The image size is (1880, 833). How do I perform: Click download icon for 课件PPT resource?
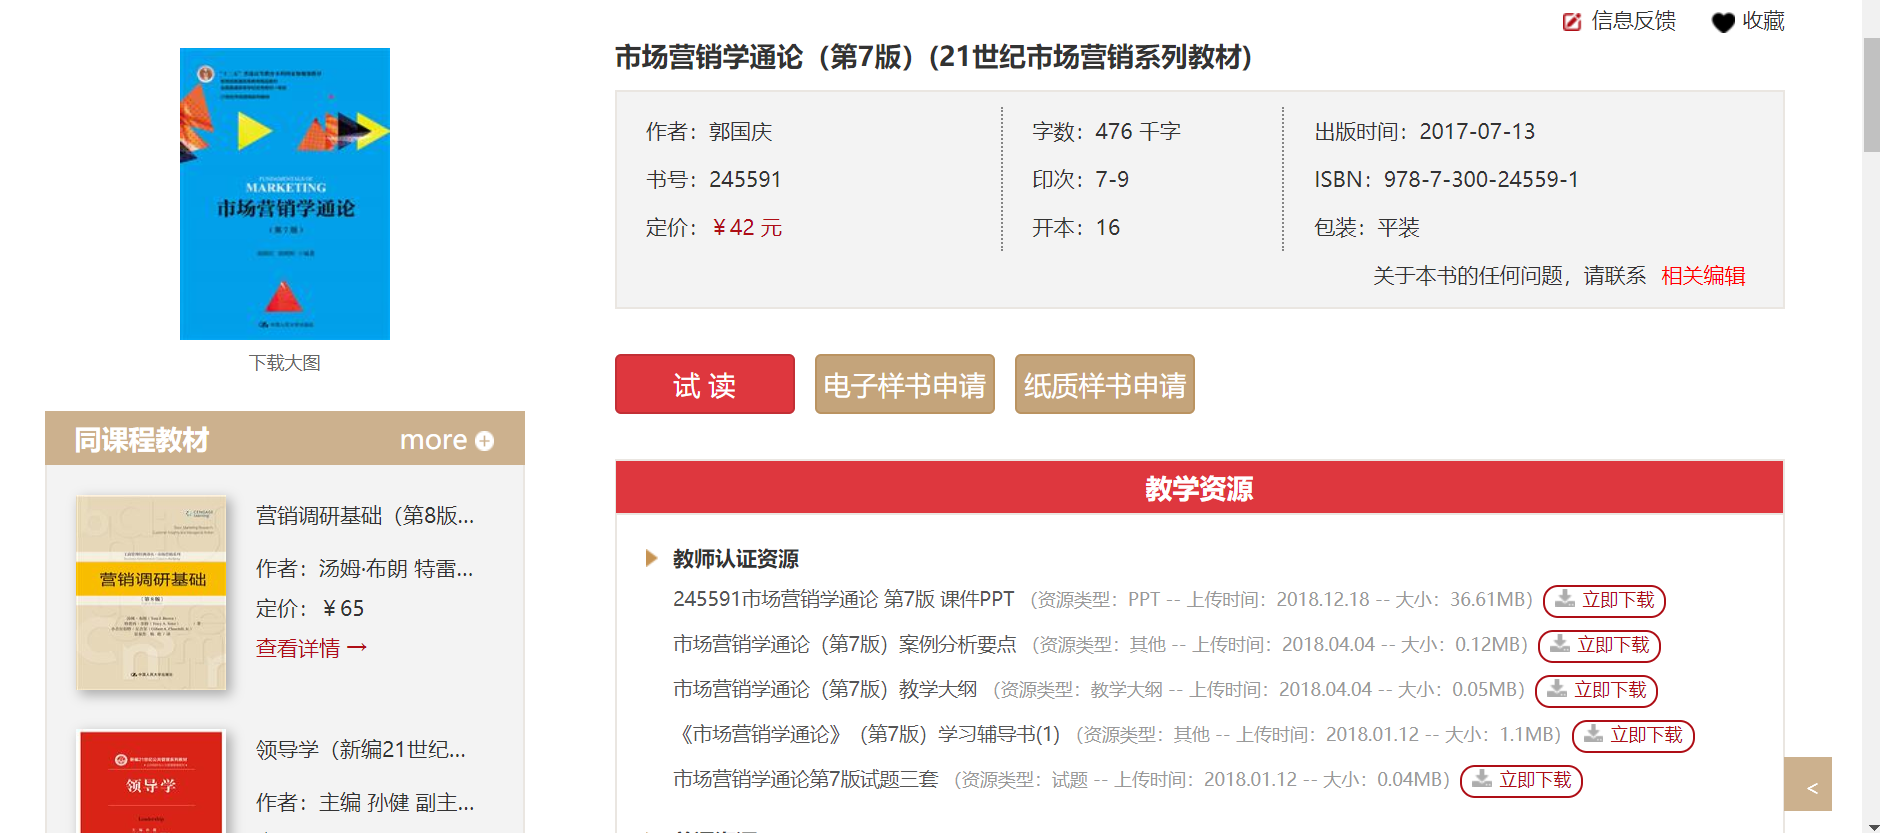(x=1565, y=599)
